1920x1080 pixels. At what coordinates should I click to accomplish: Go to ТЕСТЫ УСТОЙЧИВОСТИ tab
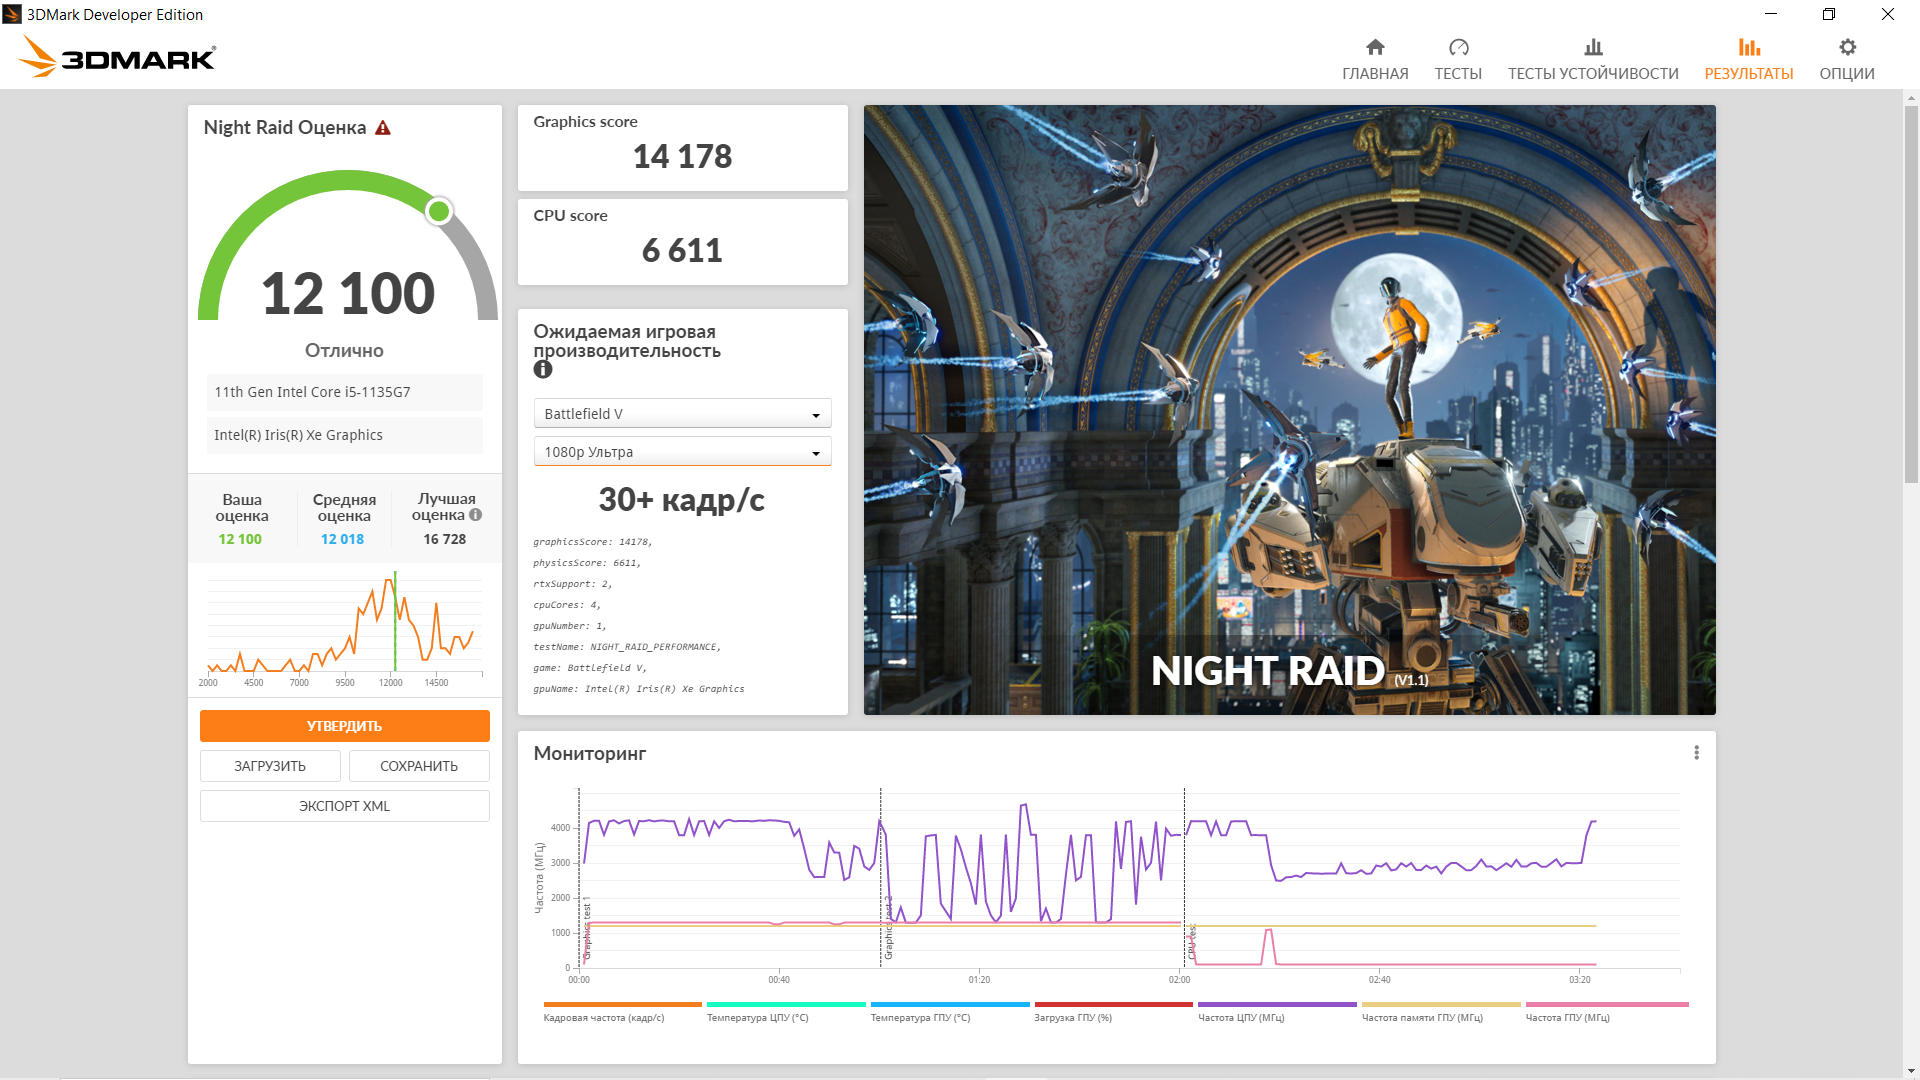point(1593,60)
